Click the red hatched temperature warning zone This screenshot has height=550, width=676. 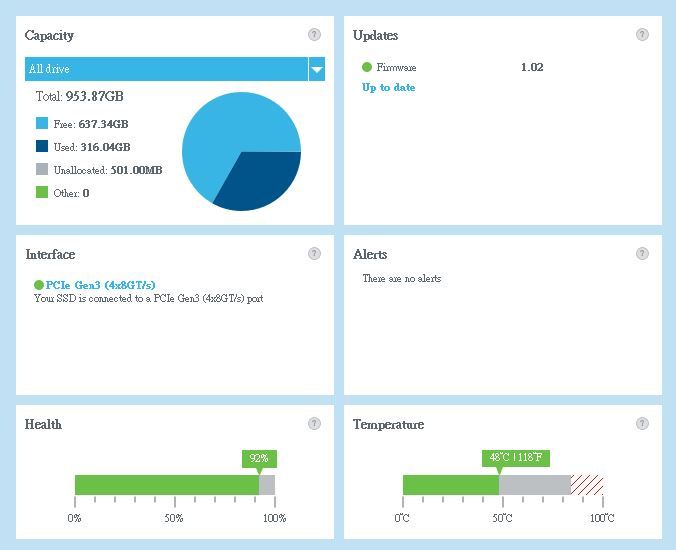[x=587, y=485]
